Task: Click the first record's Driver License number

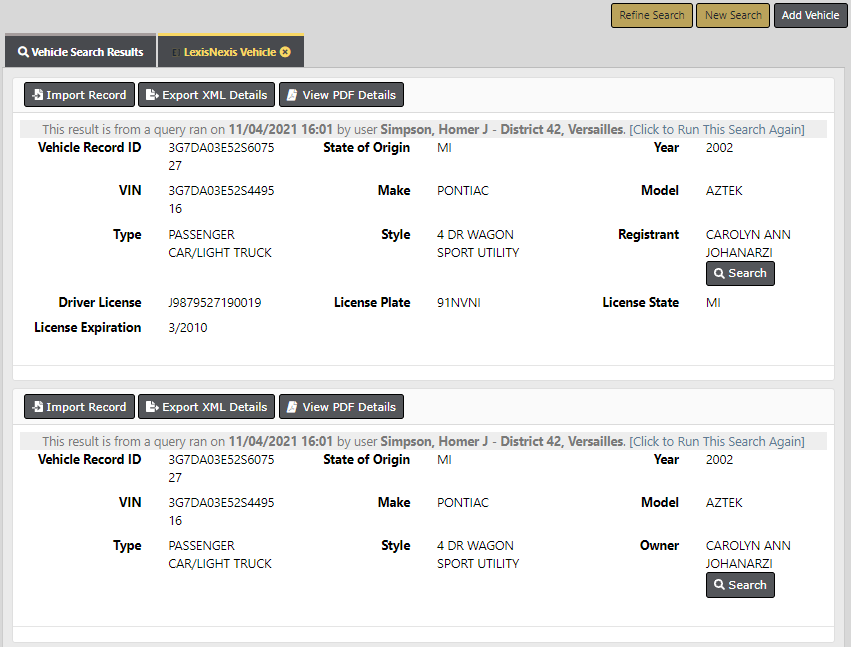Action: coord(215,303)
